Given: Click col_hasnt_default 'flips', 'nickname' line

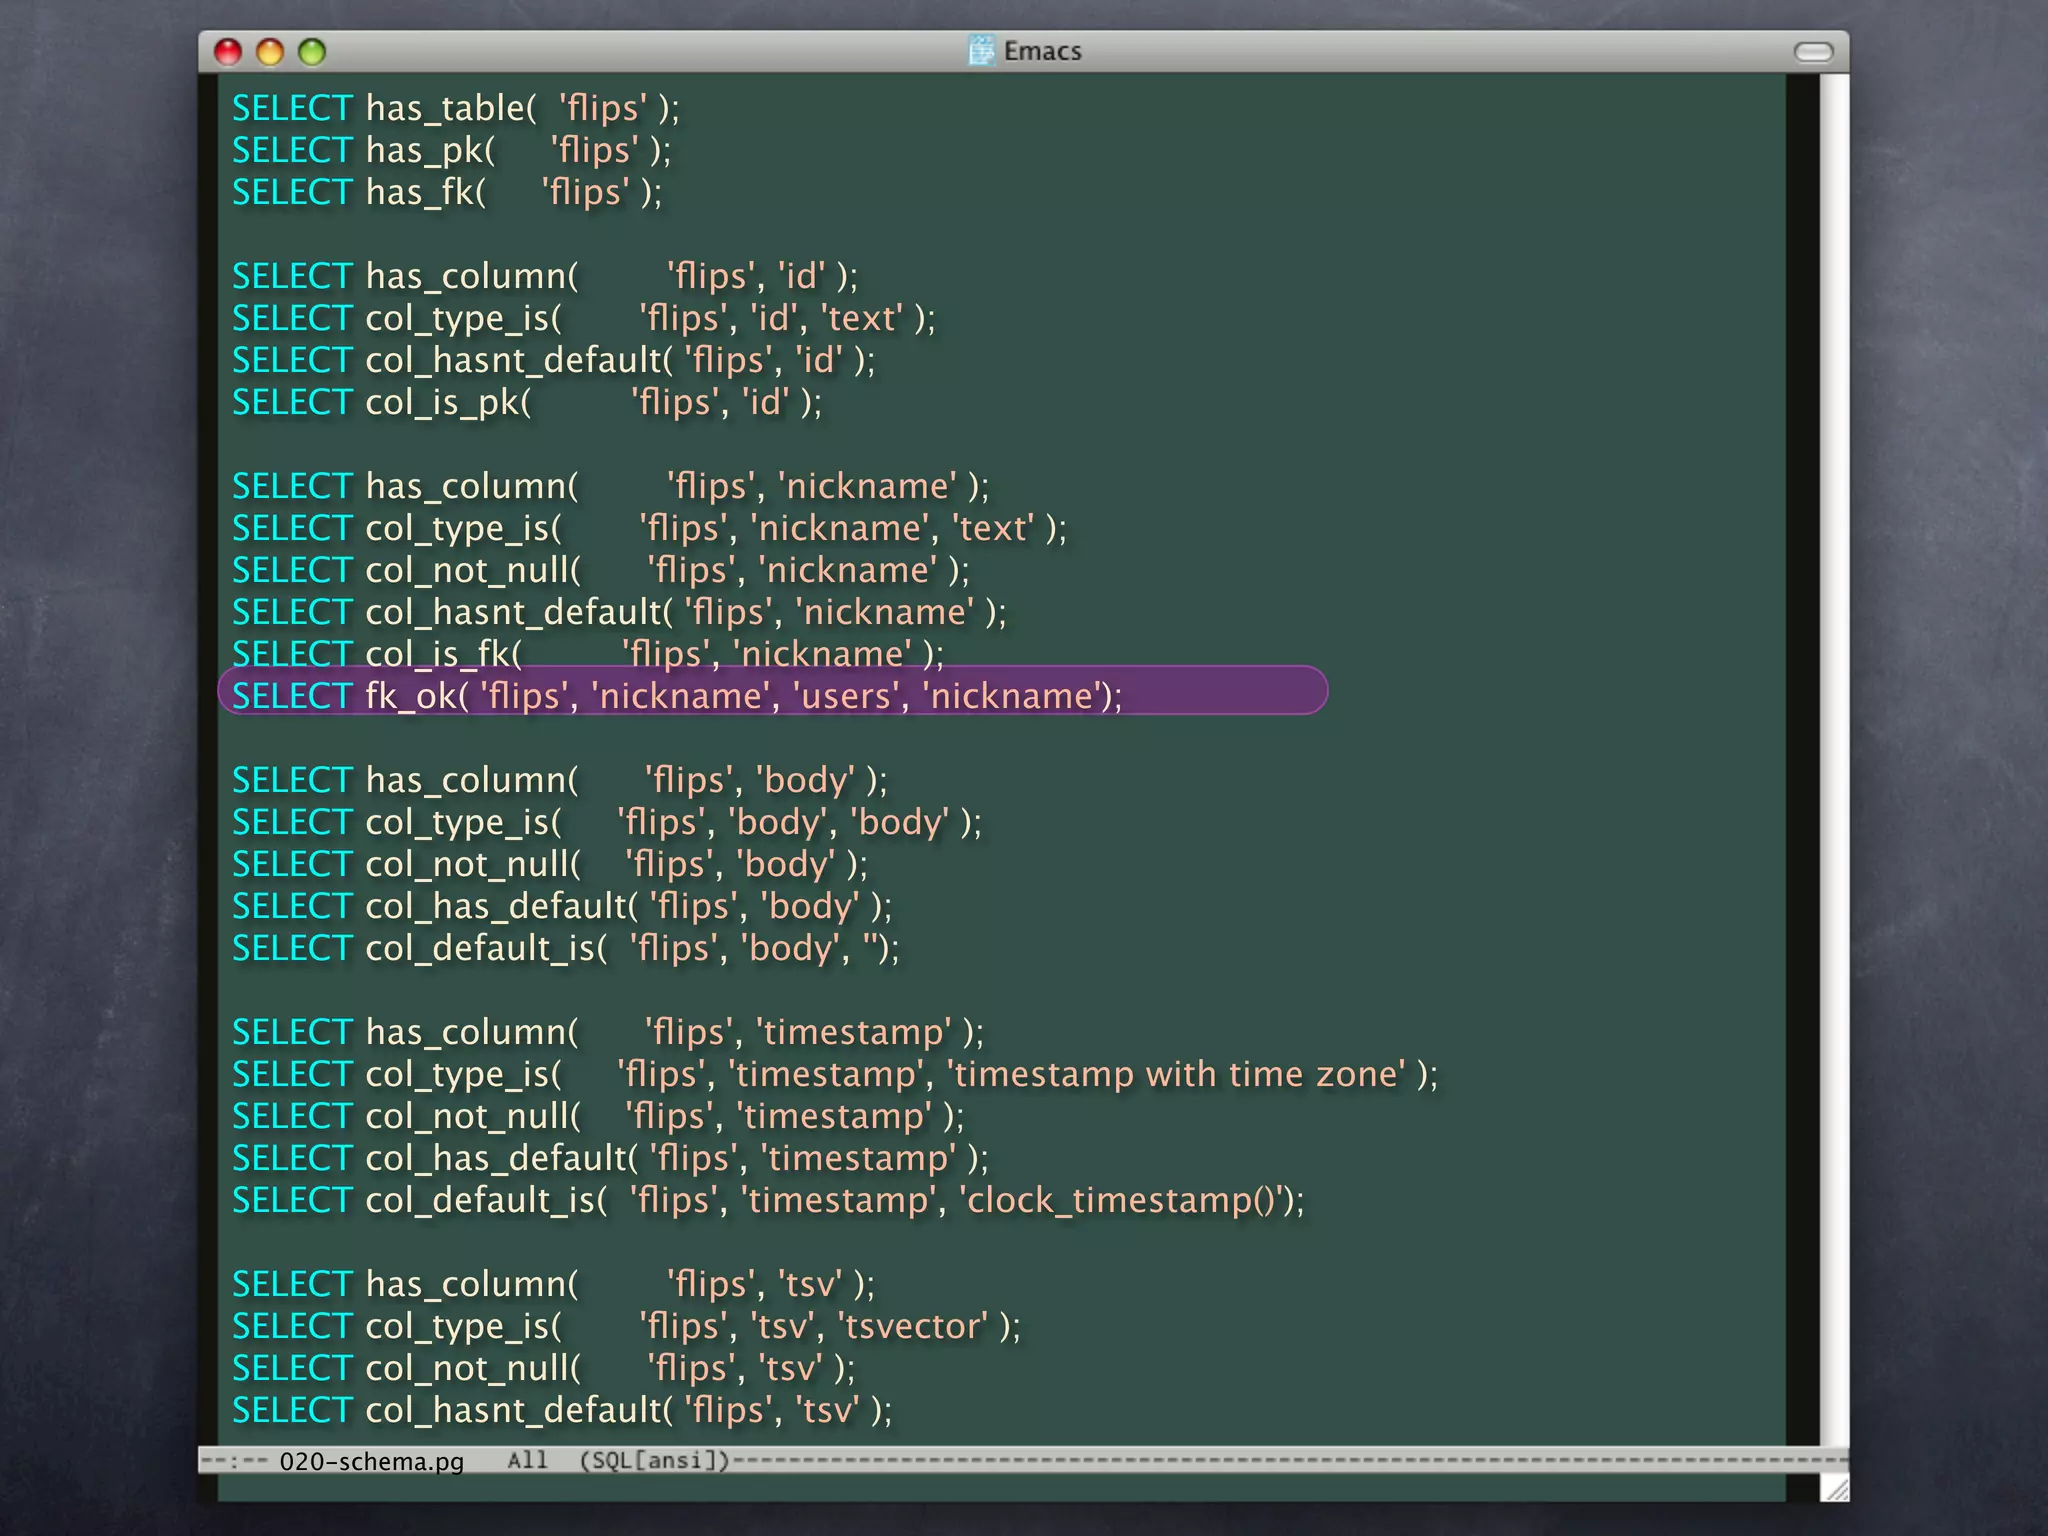Looking at the screenshot, I should point(619,612).
